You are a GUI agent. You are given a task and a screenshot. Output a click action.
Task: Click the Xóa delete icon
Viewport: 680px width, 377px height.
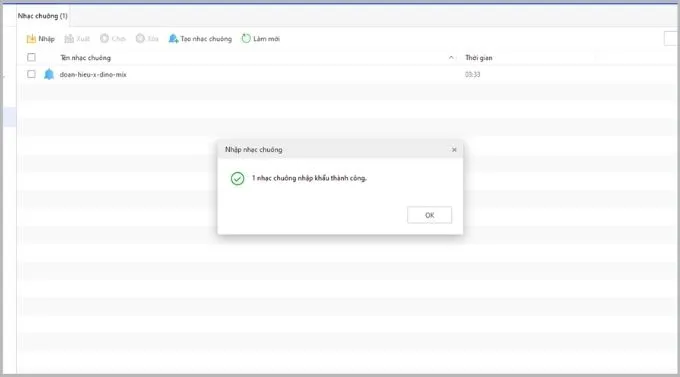click(140, 39)
